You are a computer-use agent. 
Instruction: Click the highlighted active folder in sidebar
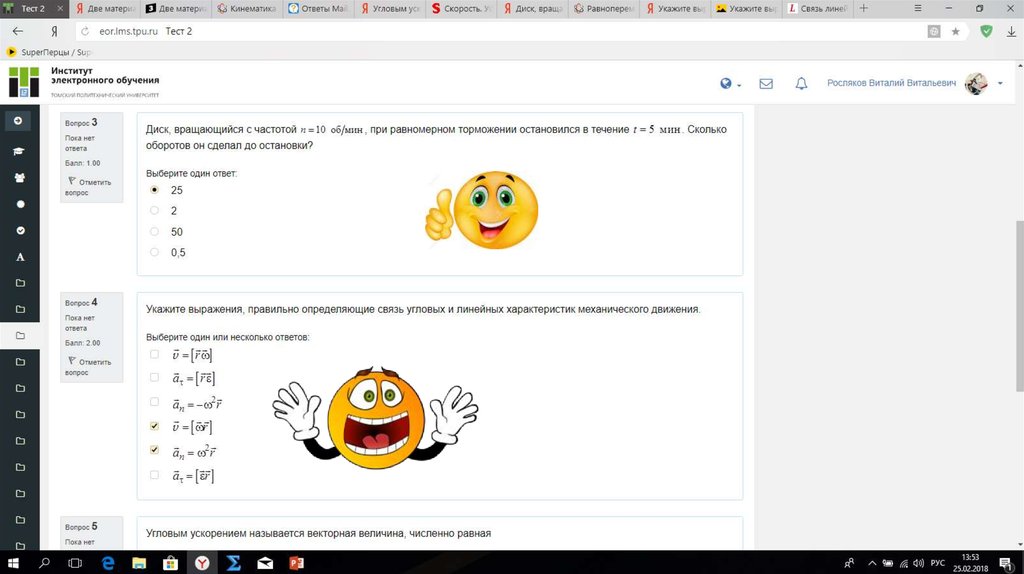[20, 335]
